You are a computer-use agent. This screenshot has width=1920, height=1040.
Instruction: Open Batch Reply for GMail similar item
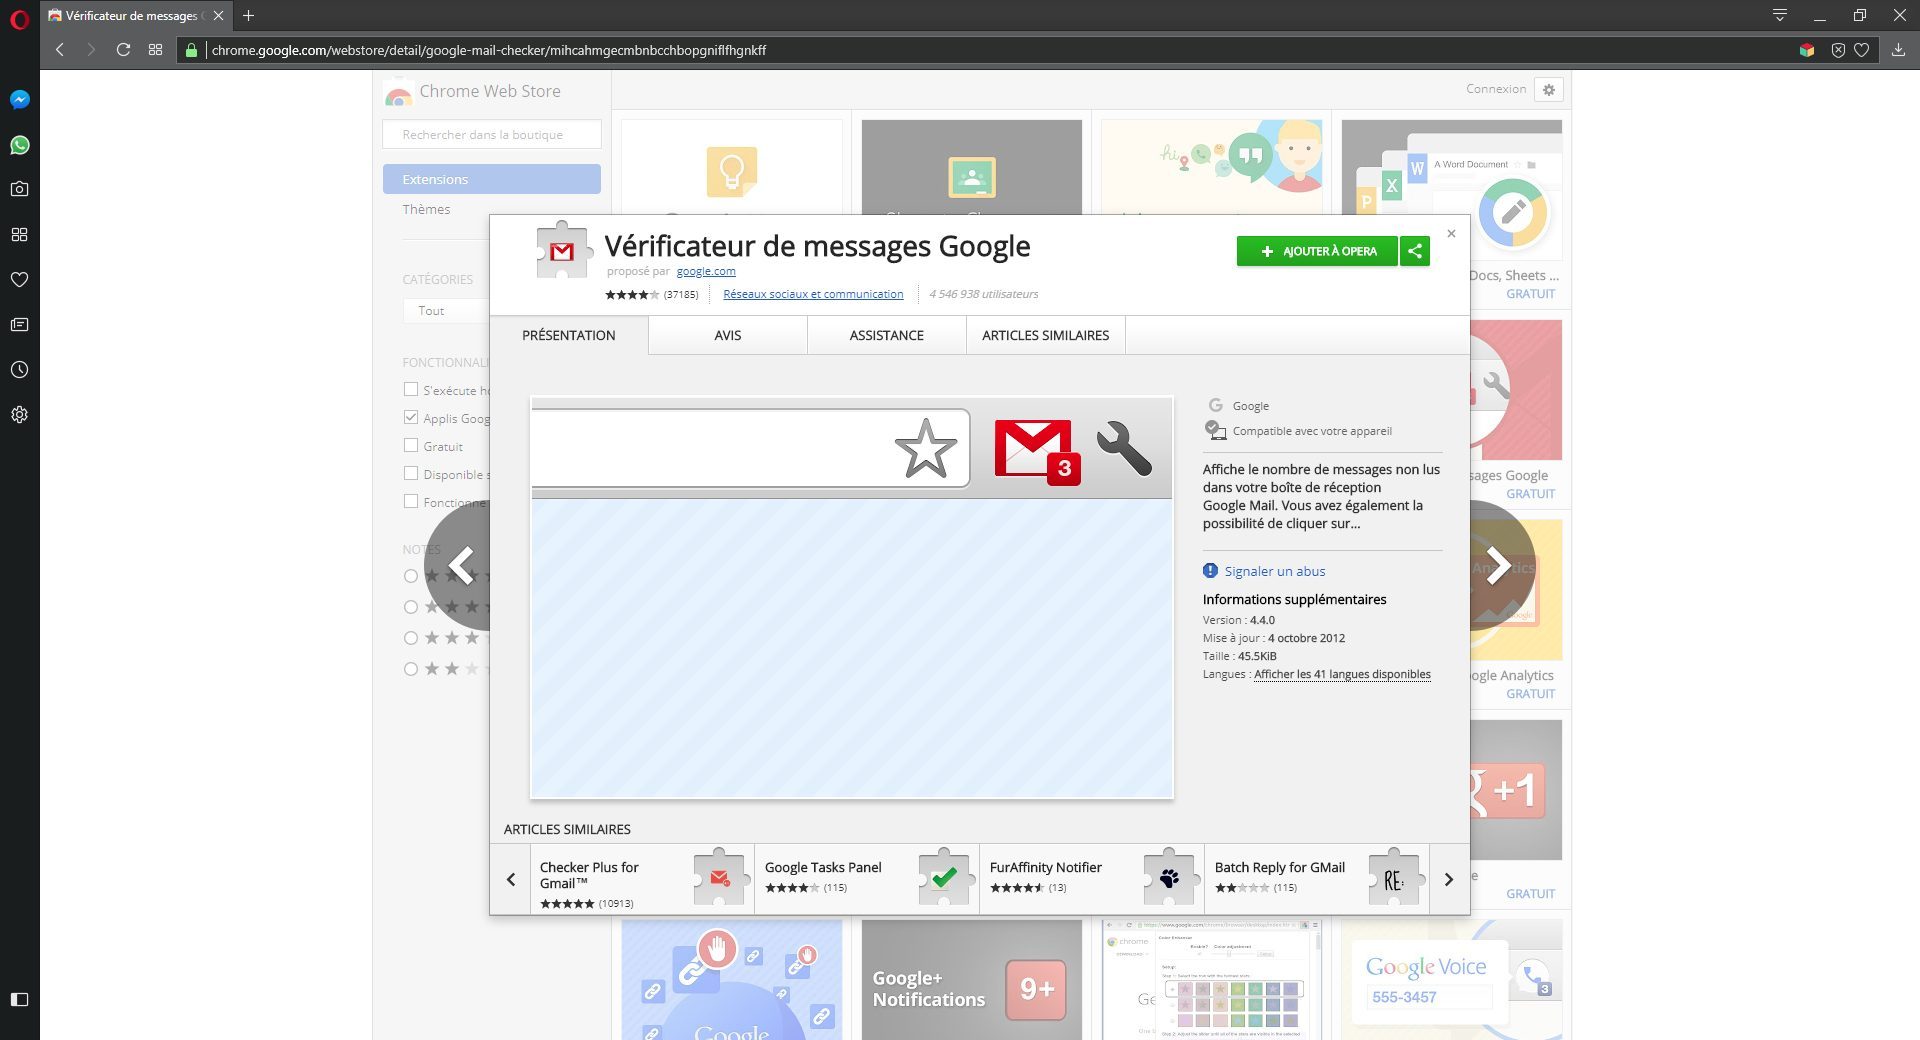pos(1317,879)
